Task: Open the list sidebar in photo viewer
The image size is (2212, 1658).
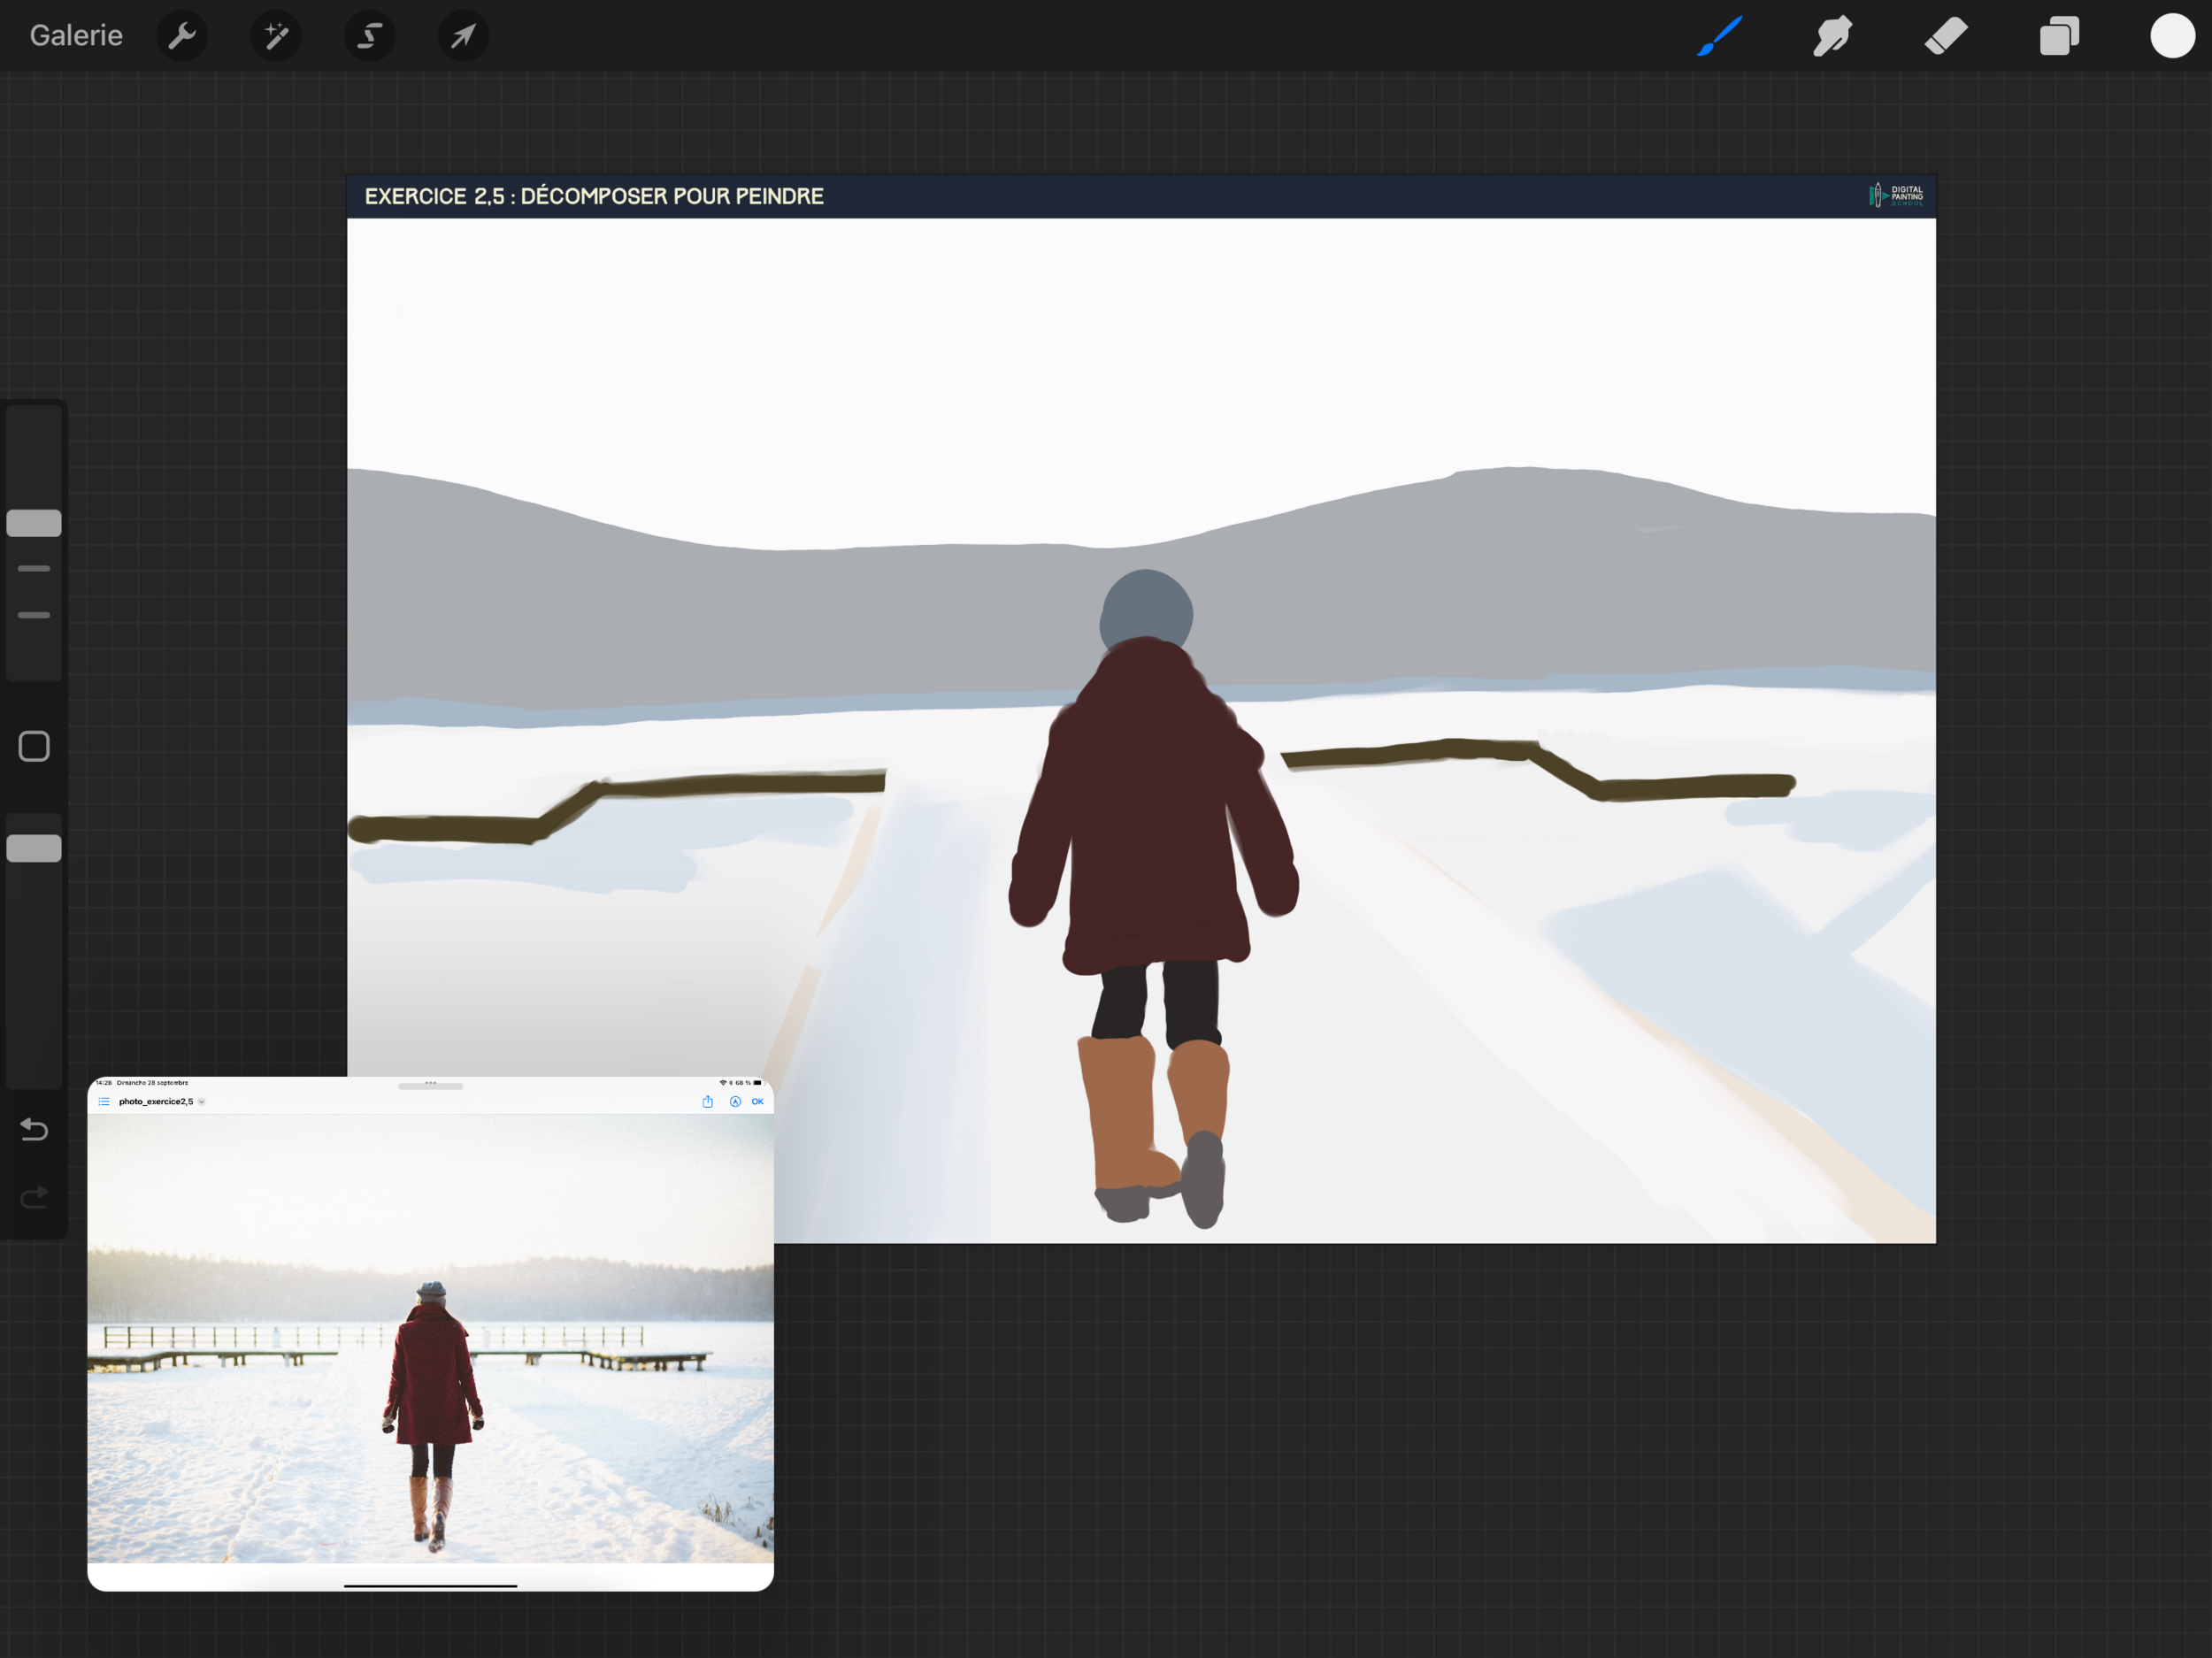Action: tap(104, 1101)
